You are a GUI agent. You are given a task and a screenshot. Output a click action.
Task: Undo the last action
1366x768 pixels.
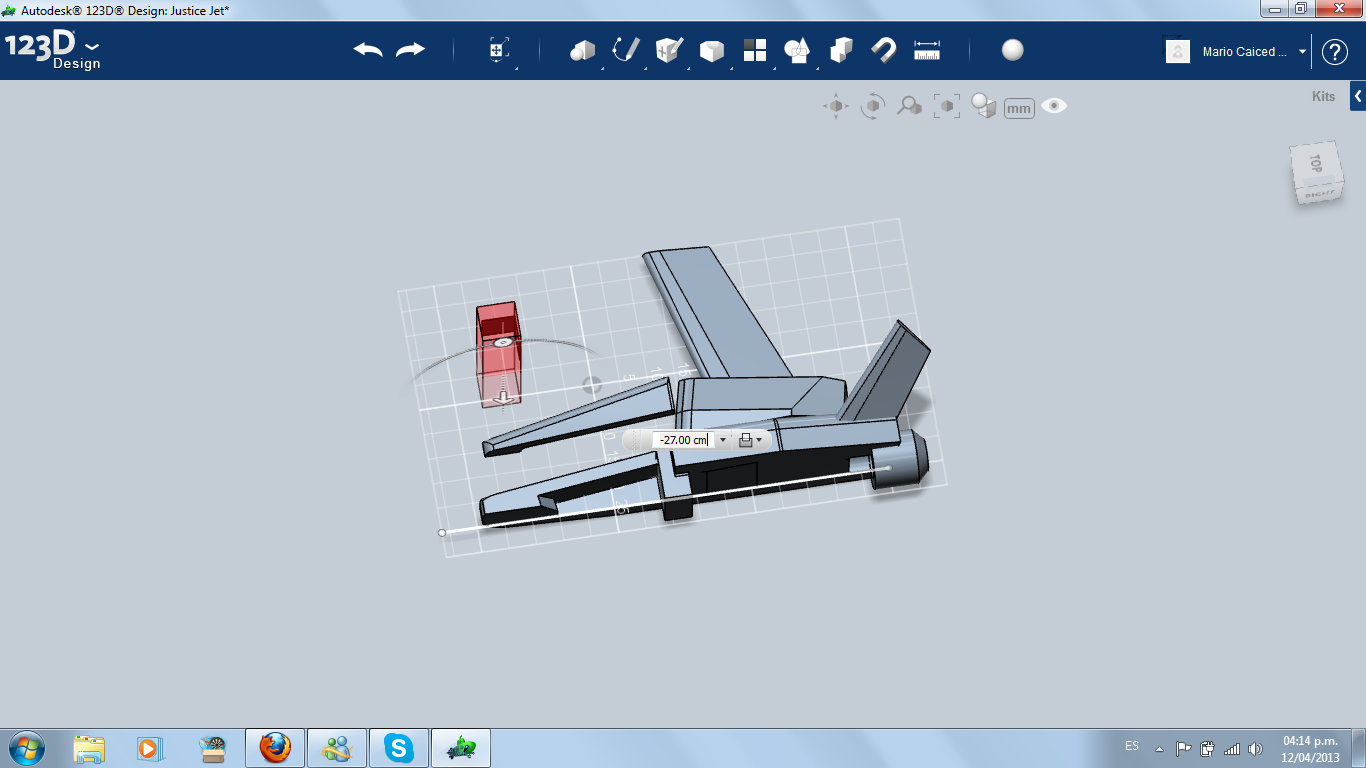coord(368,50)
